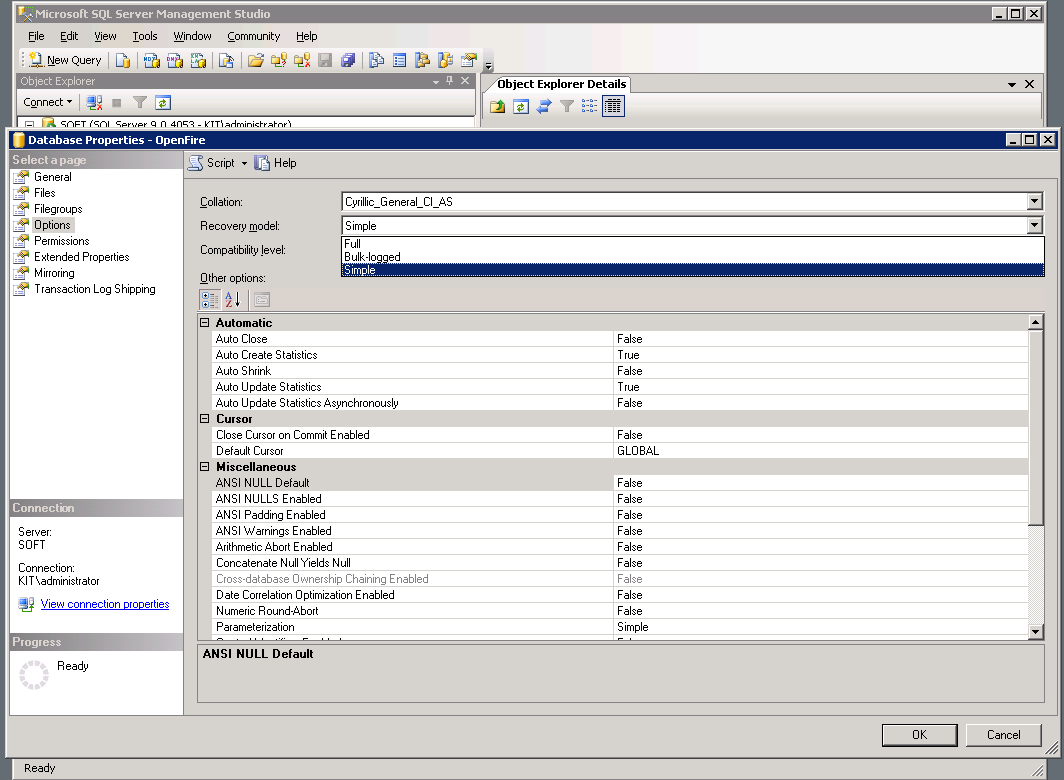Screen dimensions: 1064x780
Task: Click the Summary list toolbar icon
Action: pyautogui.click(x=400, y=60)
